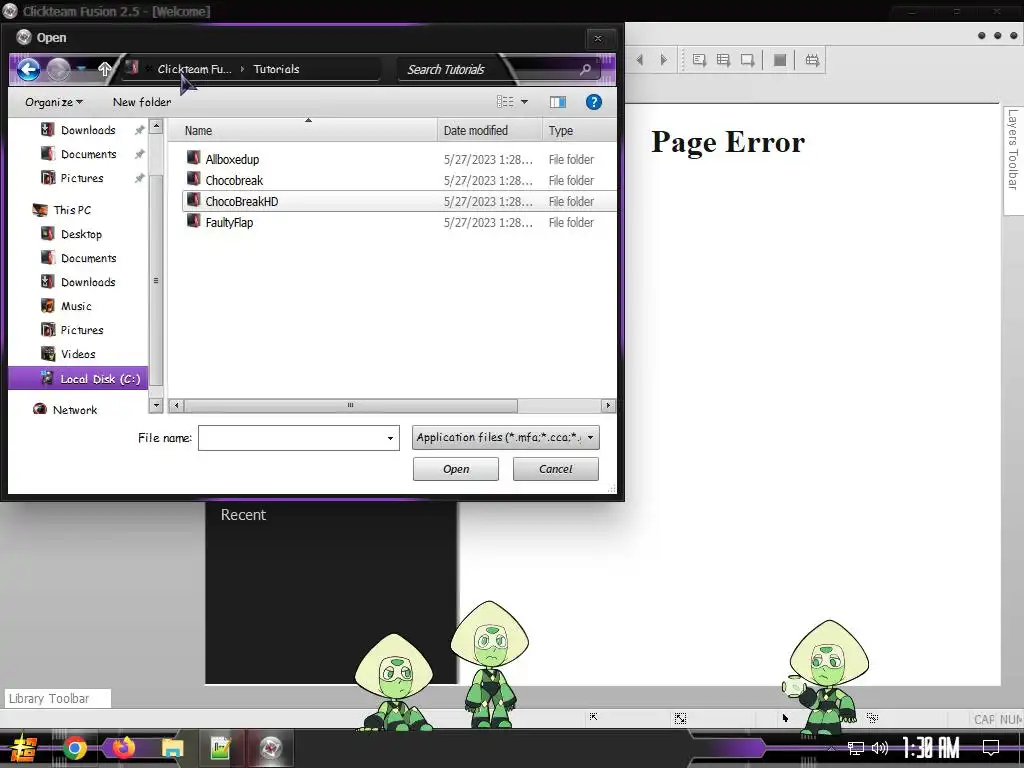
Task: Change the view layout icon
Action: tap(505, 102)
